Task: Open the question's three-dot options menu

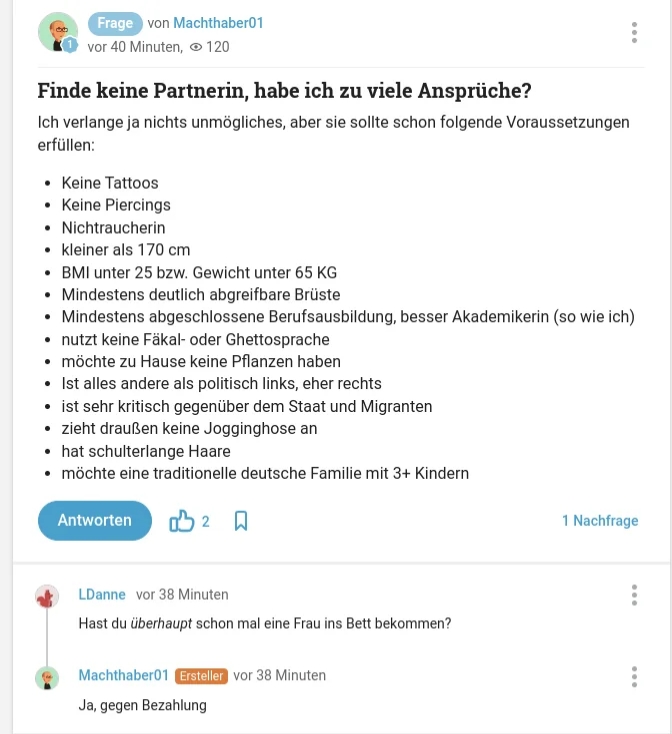Action: click(634, 32)
